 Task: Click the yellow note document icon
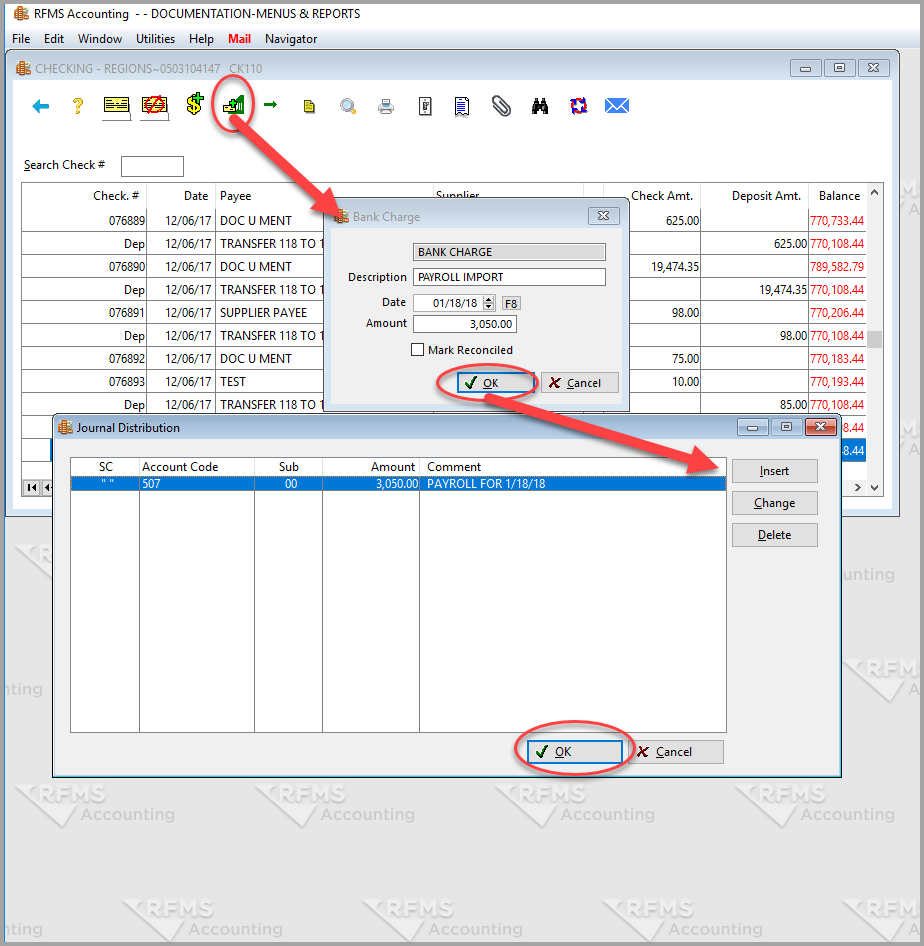309,107
